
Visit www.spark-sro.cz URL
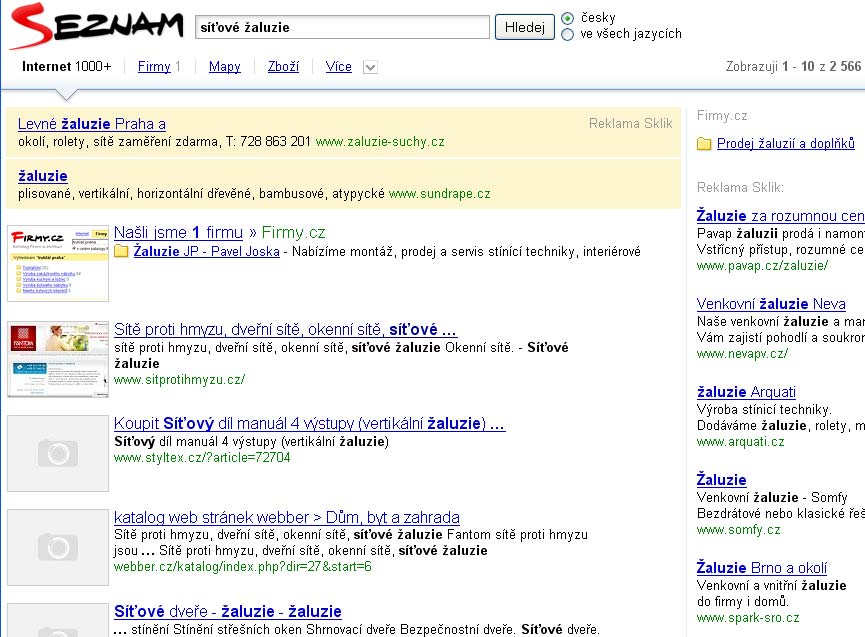748,618
